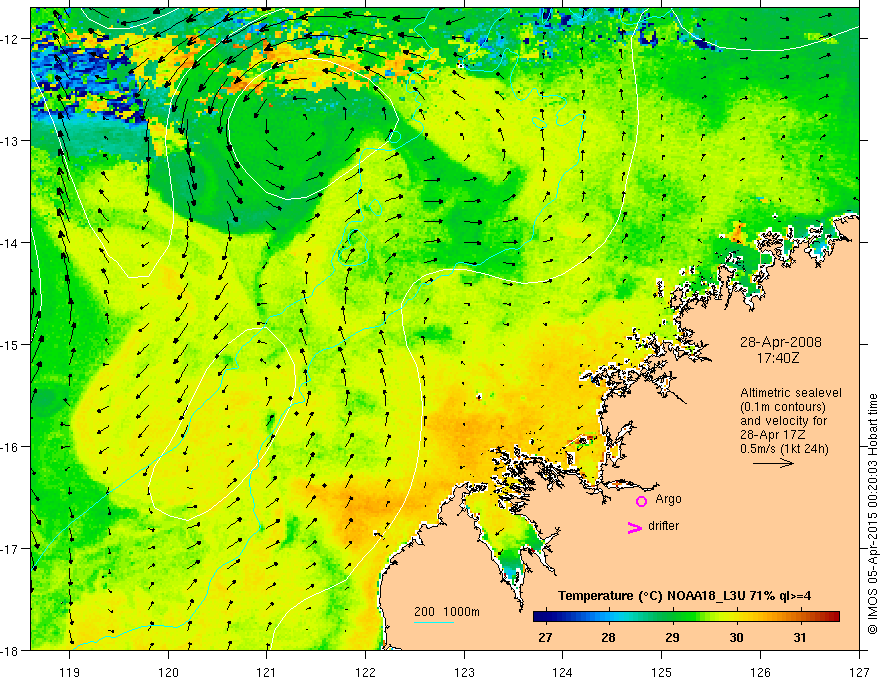The image size is (880, 680).
Task: Click the longitude axis label '122'
Action: point(365,672)
